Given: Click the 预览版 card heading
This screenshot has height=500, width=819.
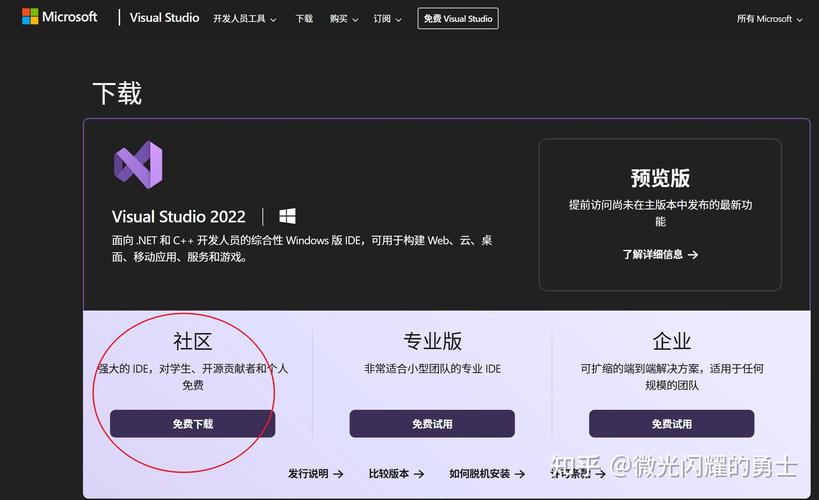Looking at the screenshot, I should [x=660, y=178].
